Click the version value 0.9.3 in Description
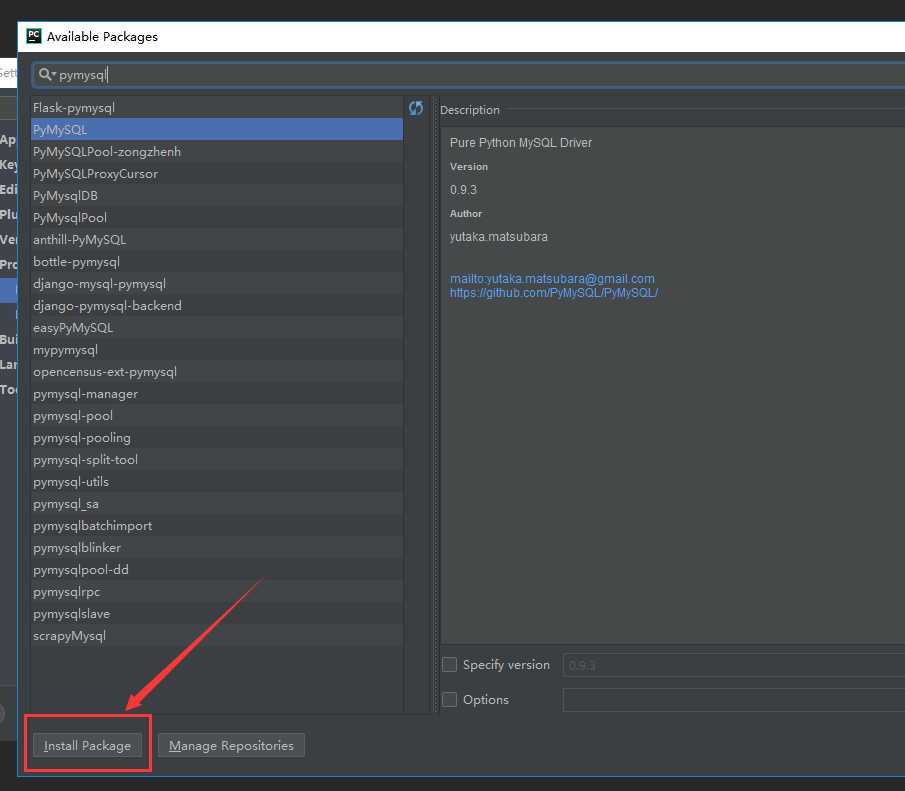 click(463, 190)
